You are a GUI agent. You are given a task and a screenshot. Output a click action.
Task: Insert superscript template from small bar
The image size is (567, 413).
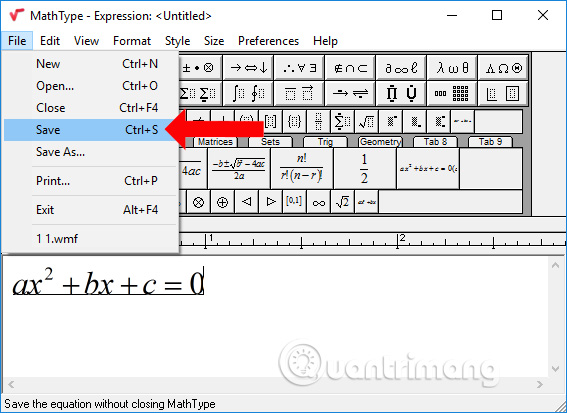(x=390, y=122)
